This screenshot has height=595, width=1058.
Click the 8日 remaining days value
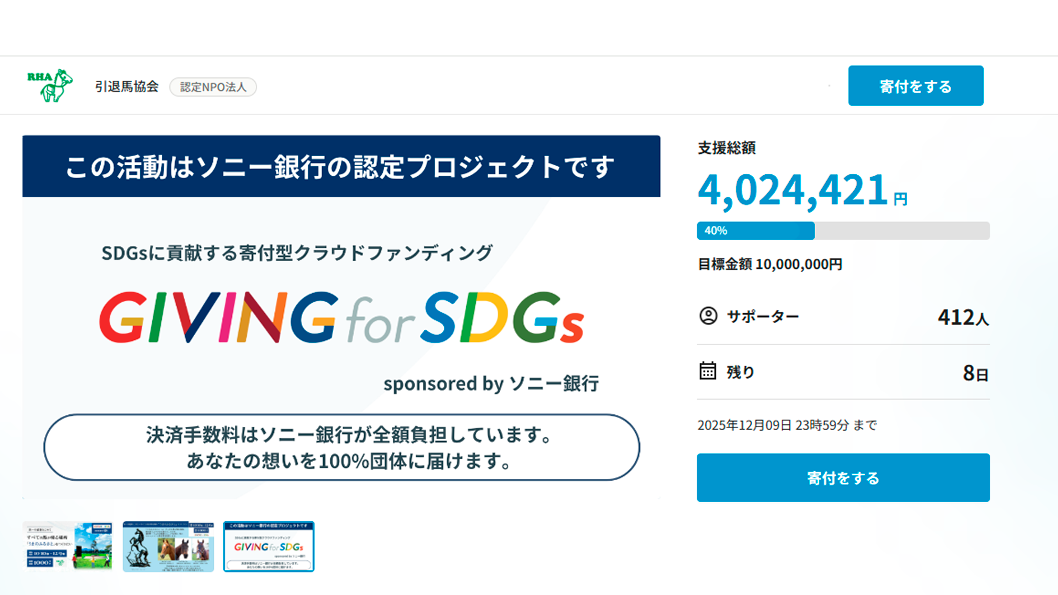point(975,373)
